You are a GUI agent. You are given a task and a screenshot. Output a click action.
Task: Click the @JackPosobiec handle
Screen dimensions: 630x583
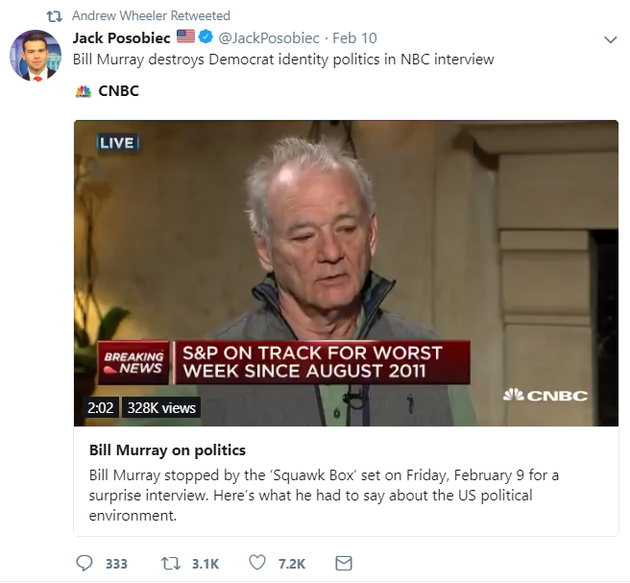click(x=269, y=38)
